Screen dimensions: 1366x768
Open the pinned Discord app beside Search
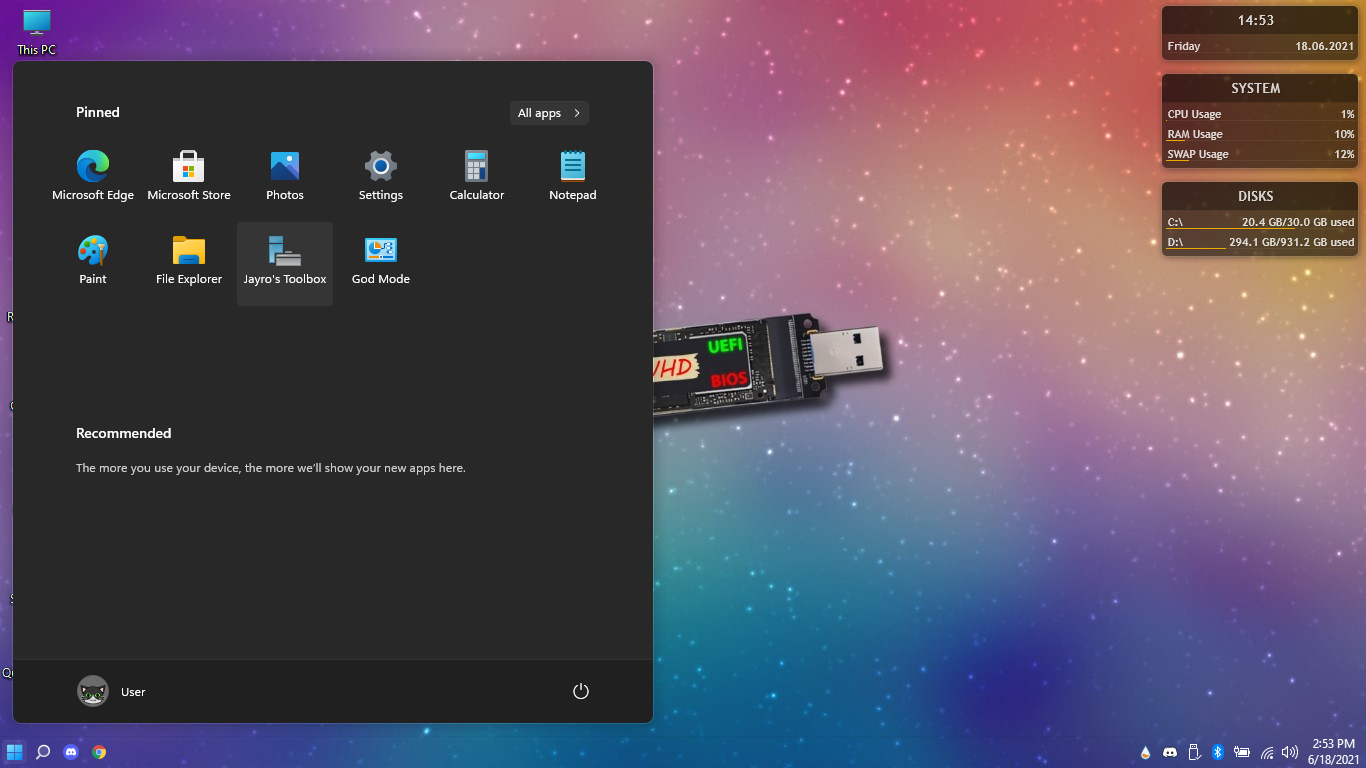coord(71,752)
